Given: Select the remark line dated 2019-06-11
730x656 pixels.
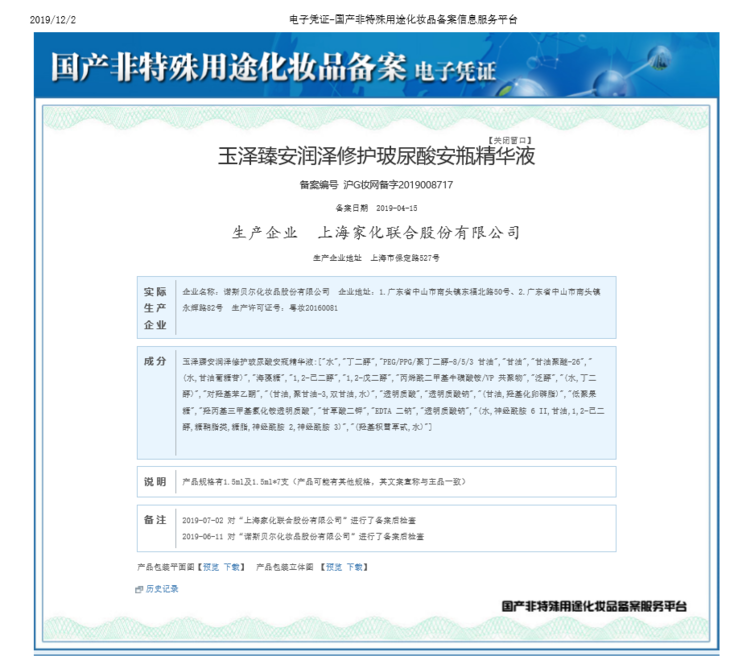Looking at the screenshot, I should [x=303, y=537].
